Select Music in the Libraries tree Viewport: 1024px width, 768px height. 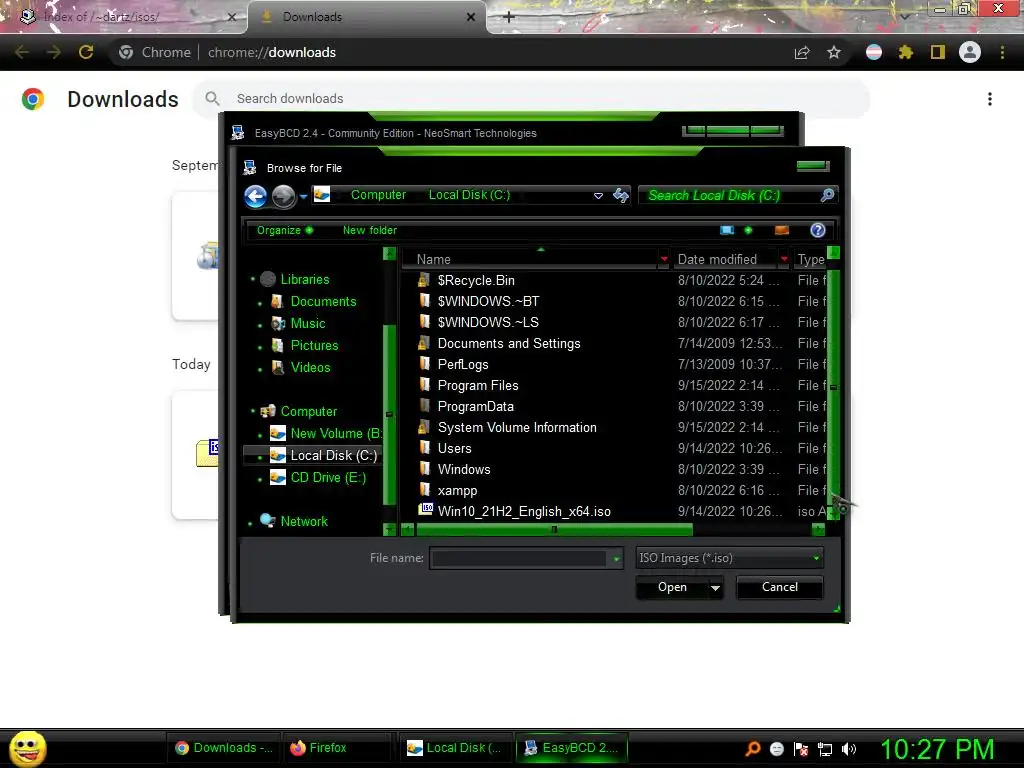pos(308,323)
